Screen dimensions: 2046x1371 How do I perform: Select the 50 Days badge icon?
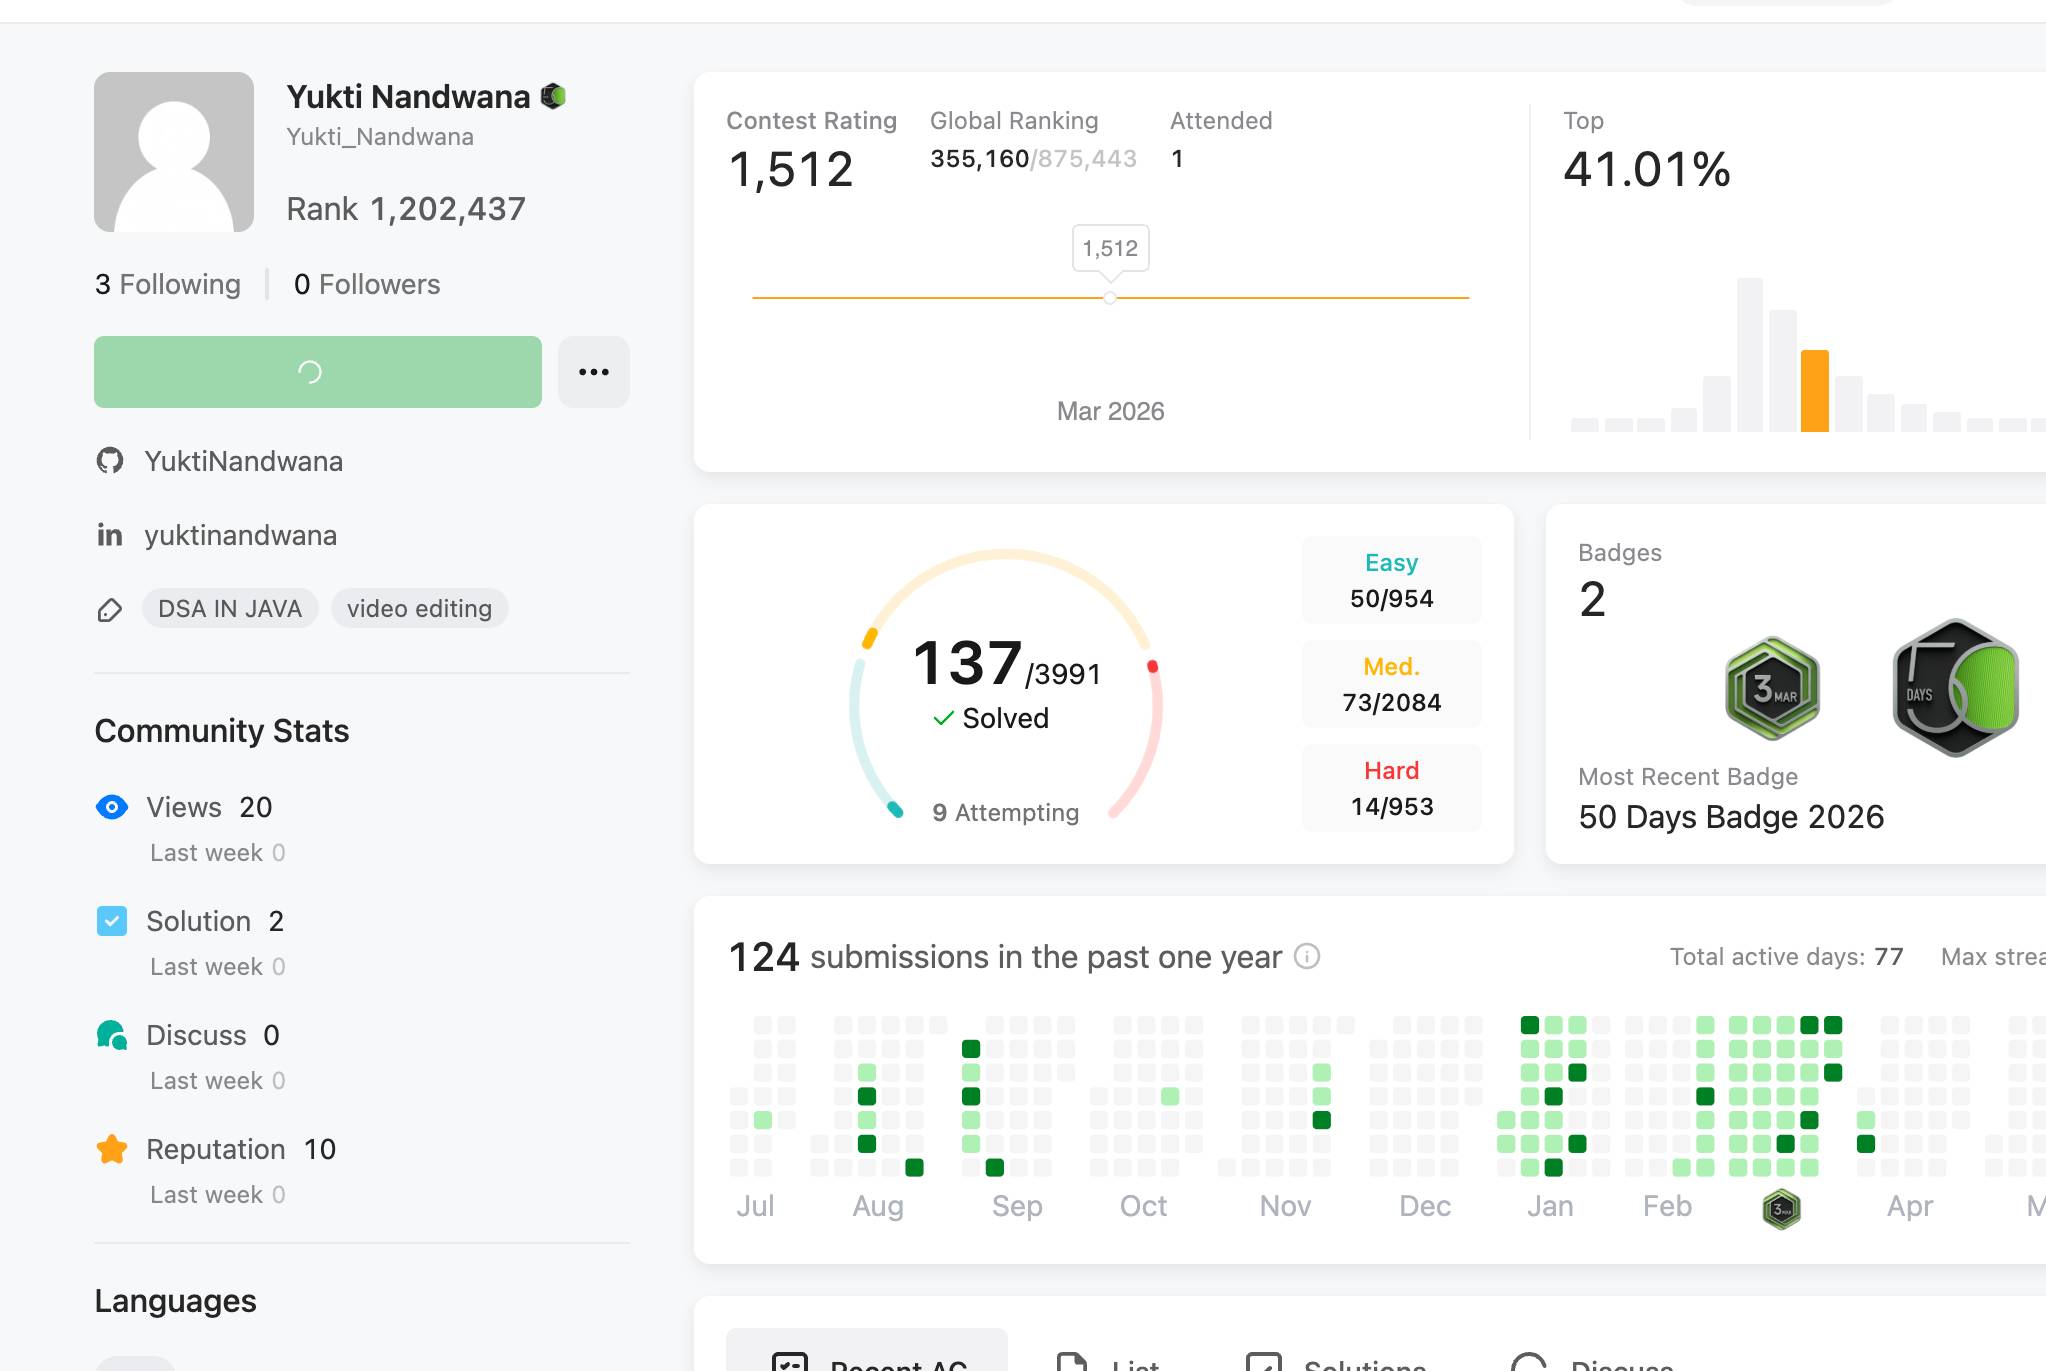tap(1955, 688)
